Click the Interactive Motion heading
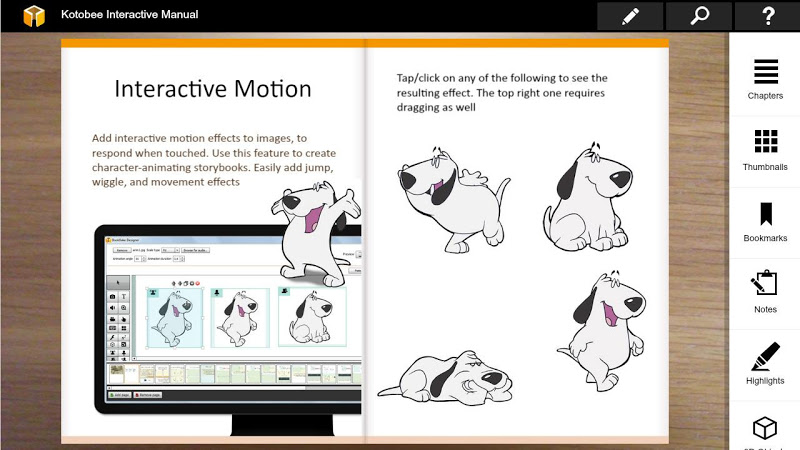Viewport: 800px width, 450px height. 213,89
